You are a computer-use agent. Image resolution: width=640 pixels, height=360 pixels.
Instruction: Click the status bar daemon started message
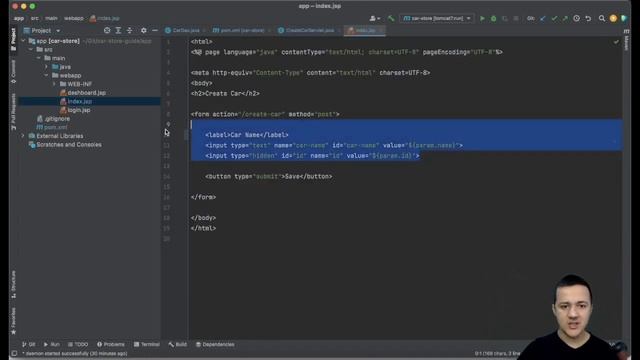(x=74, y=353)
